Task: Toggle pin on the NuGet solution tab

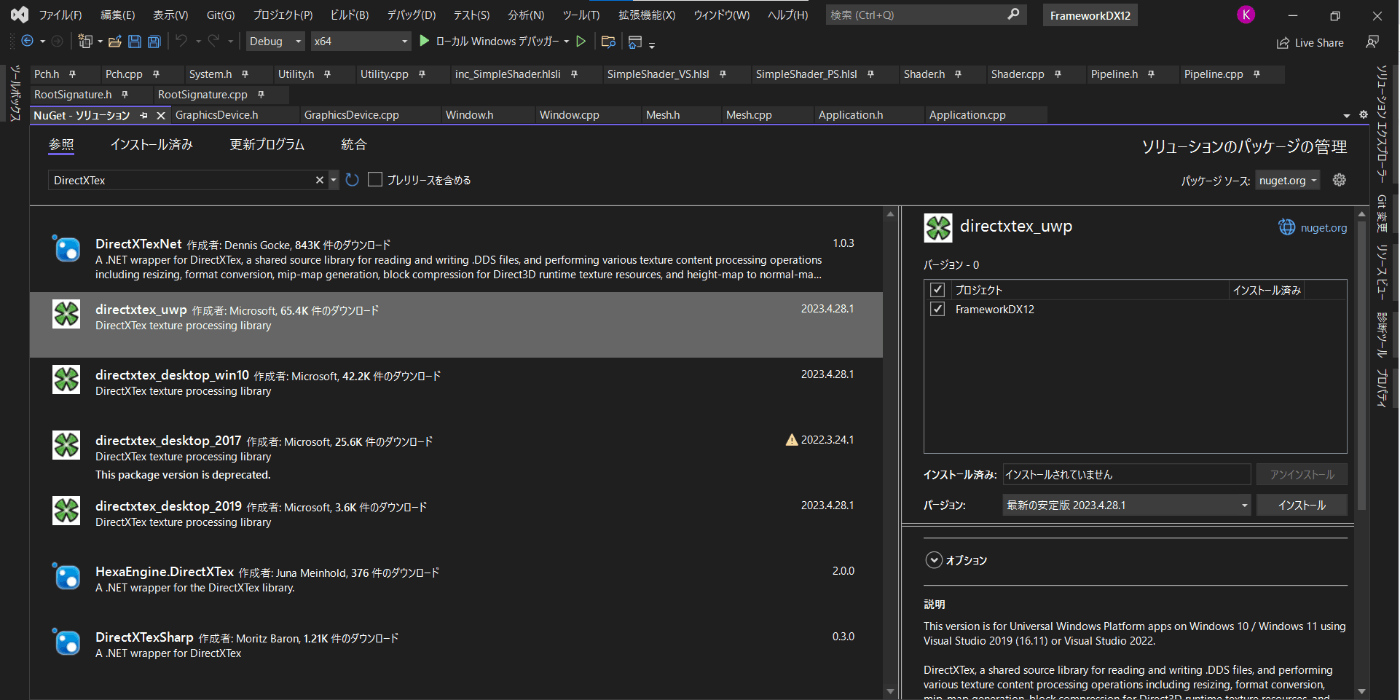Action: (144, 115)
